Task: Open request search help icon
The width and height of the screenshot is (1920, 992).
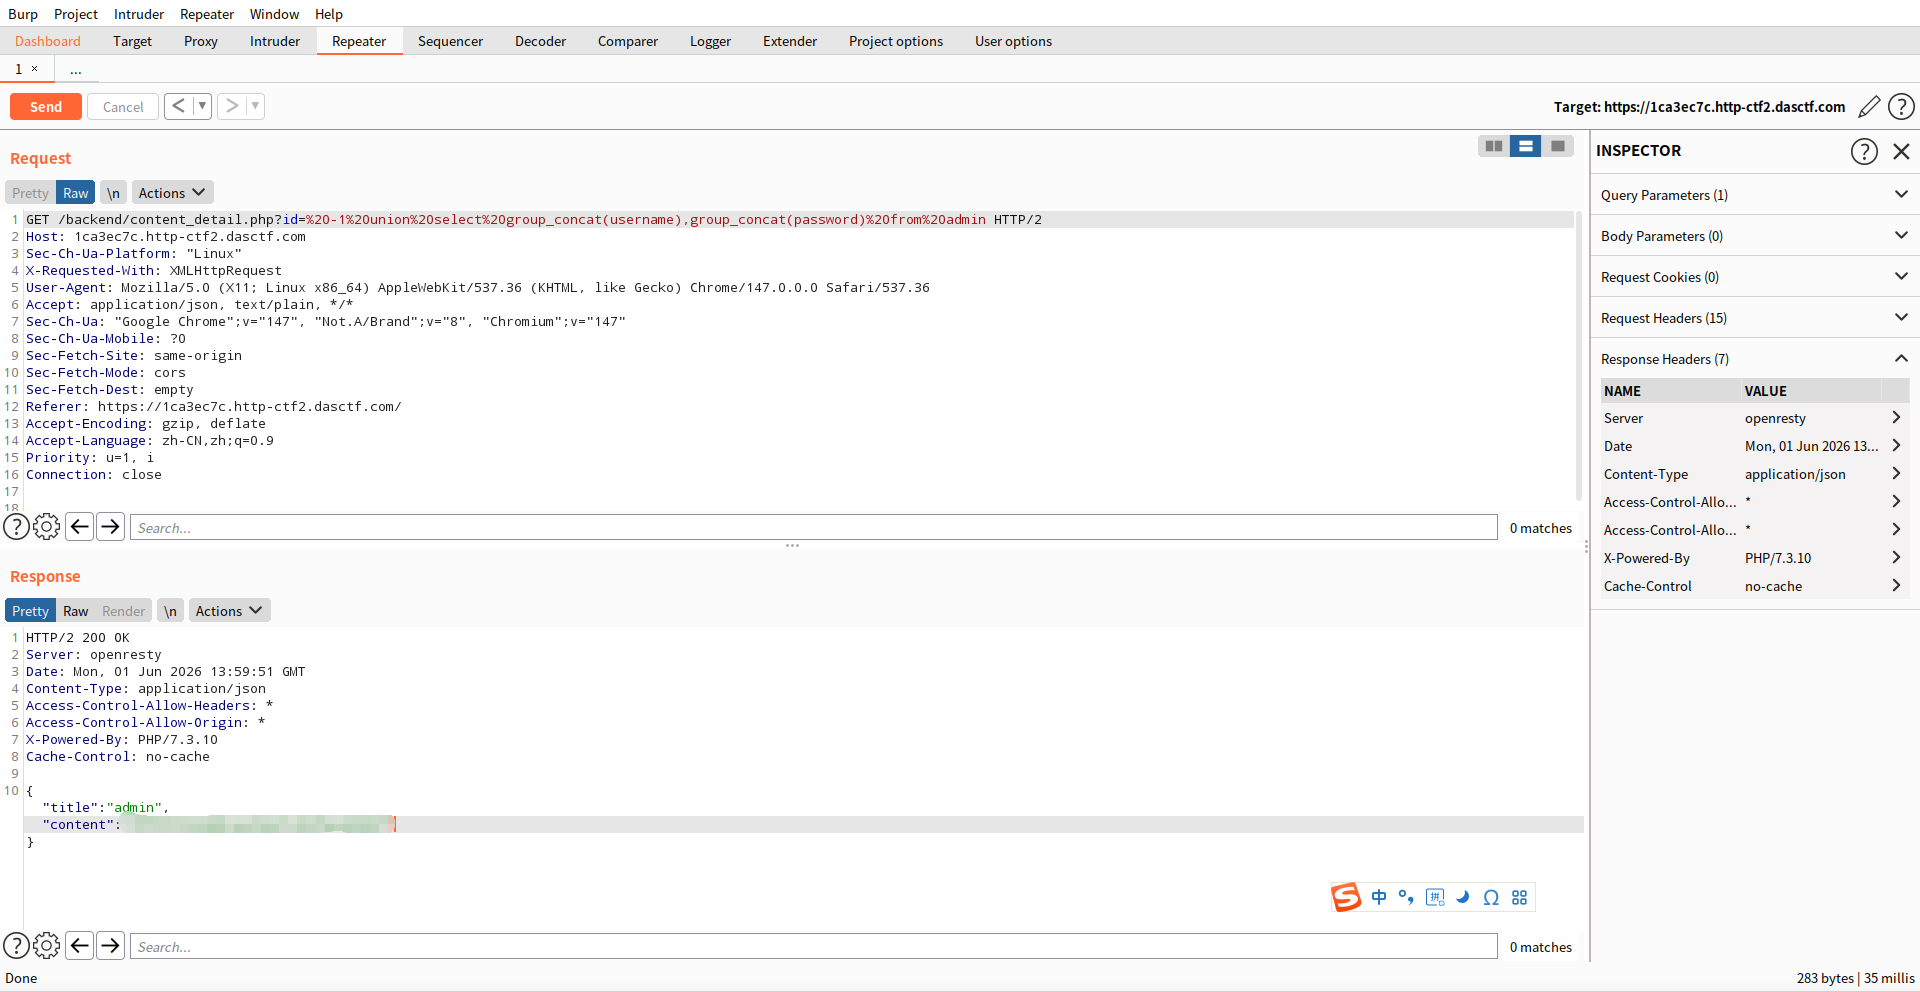Action: click(x=17, y=527)
